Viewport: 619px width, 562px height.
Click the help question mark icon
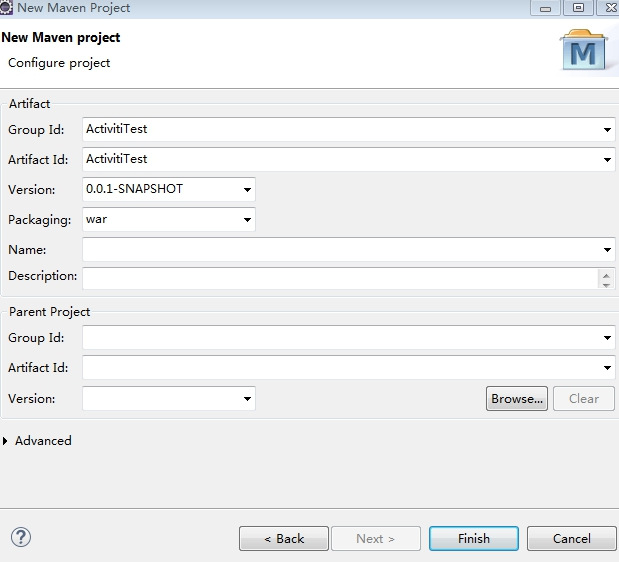point(21,537)
